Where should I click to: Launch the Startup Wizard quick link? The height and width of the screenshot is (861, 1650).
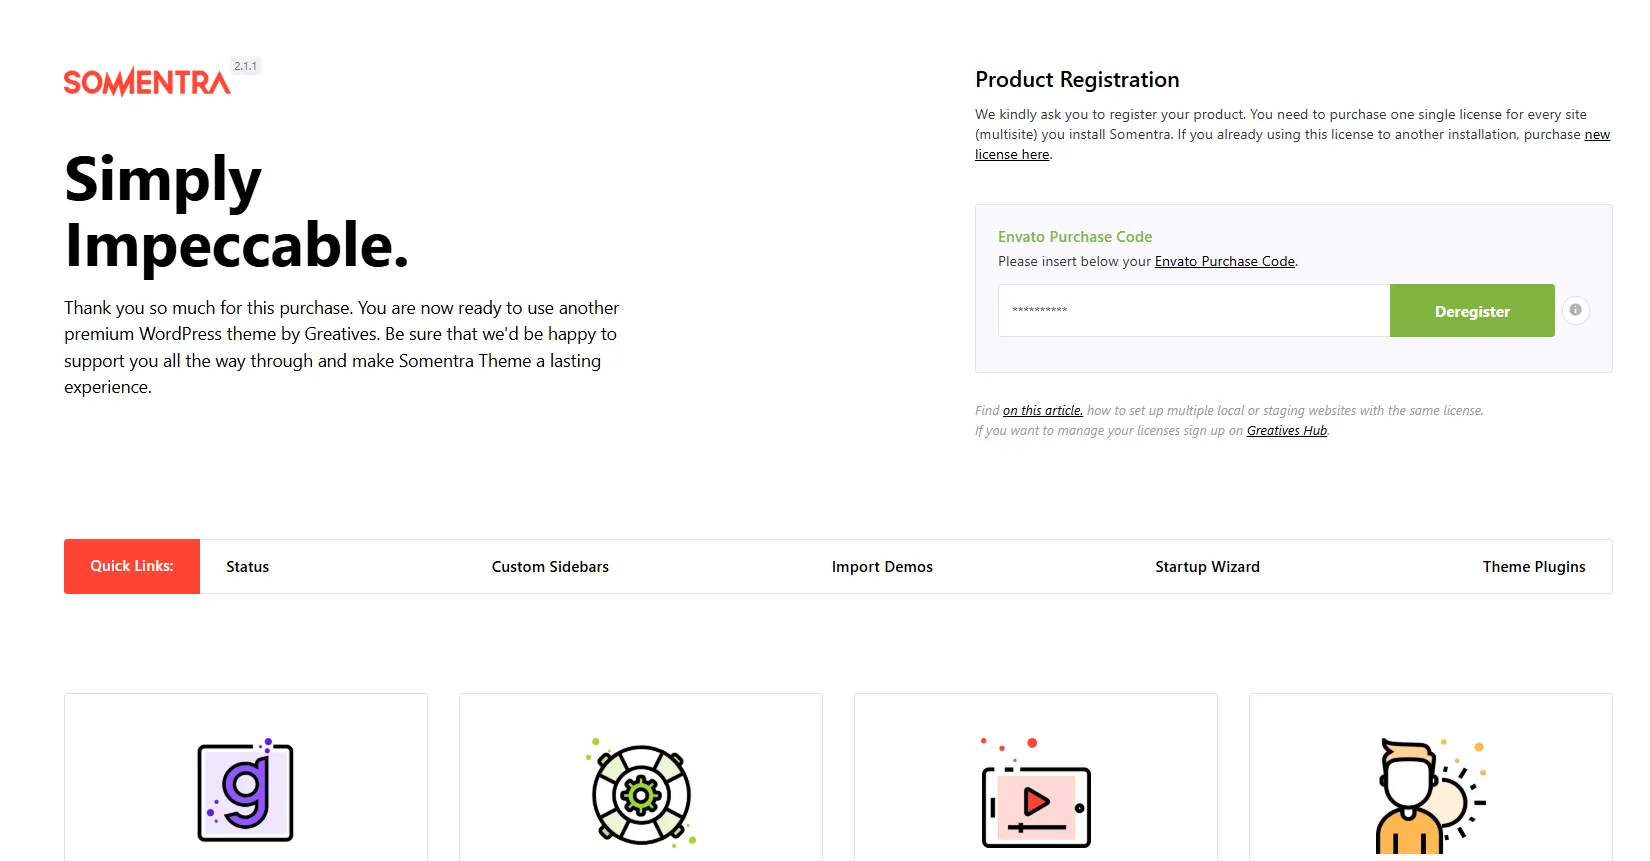click(x=1207, y=567)
